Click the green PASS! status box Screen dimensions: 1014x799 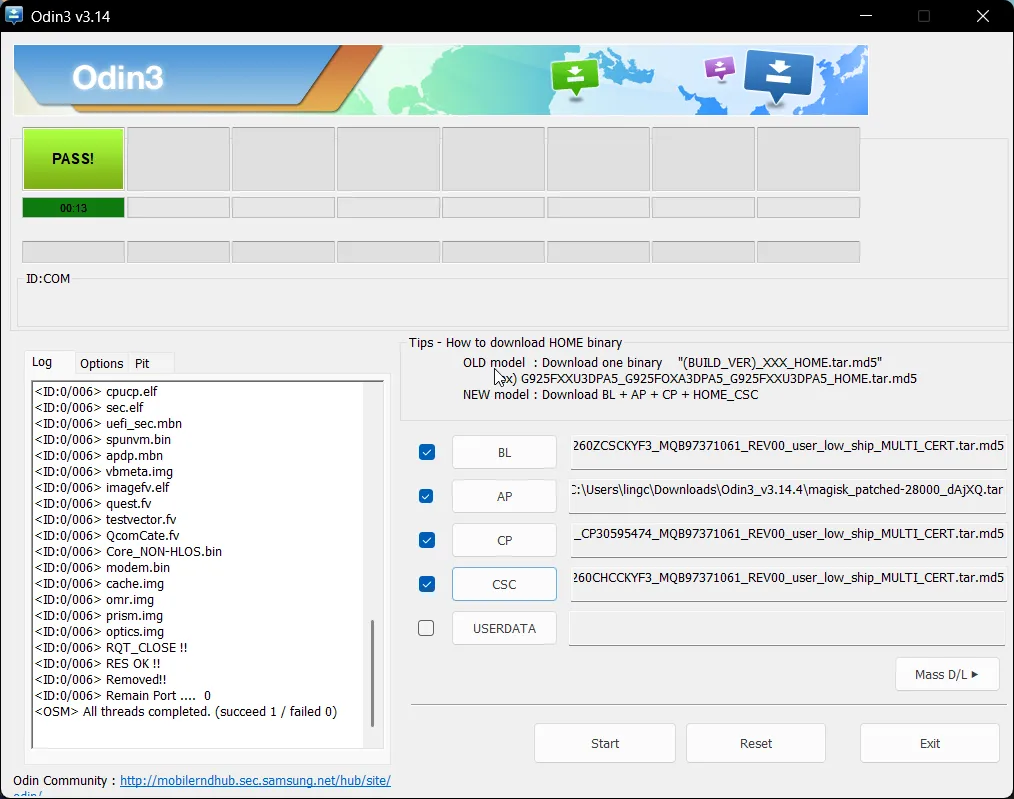click(73, 158)
